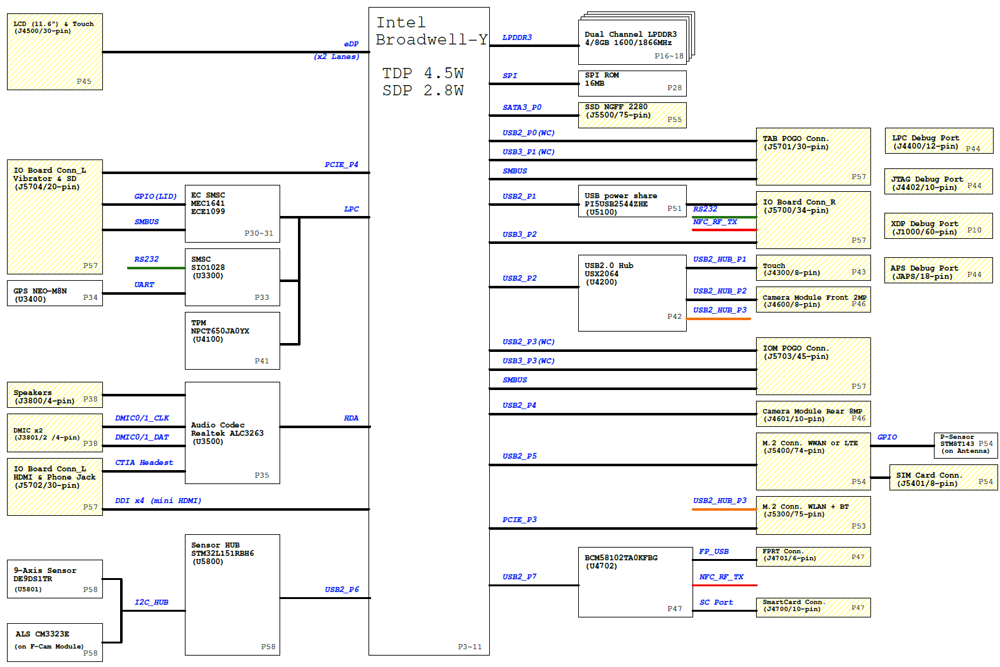Image resolution: width=1000 pixels, height=667 pixels.
Task: Click the USB2_P4 signal label
Action: click(x=520, y=406)
